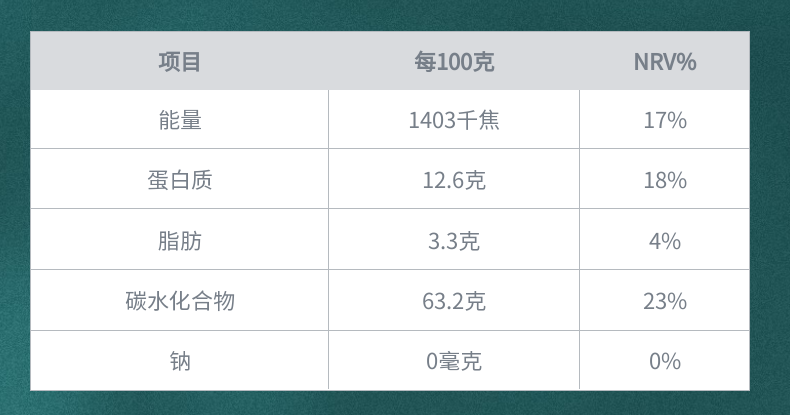Click the 0% NRV value
This screenshot has width=790, height=415.
(665, 361)
